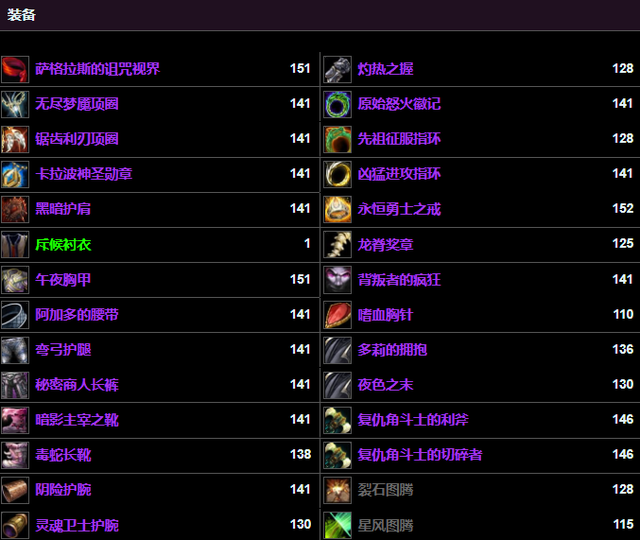Open the 复仇角斗士的切碎者 item link

point(420,455)
